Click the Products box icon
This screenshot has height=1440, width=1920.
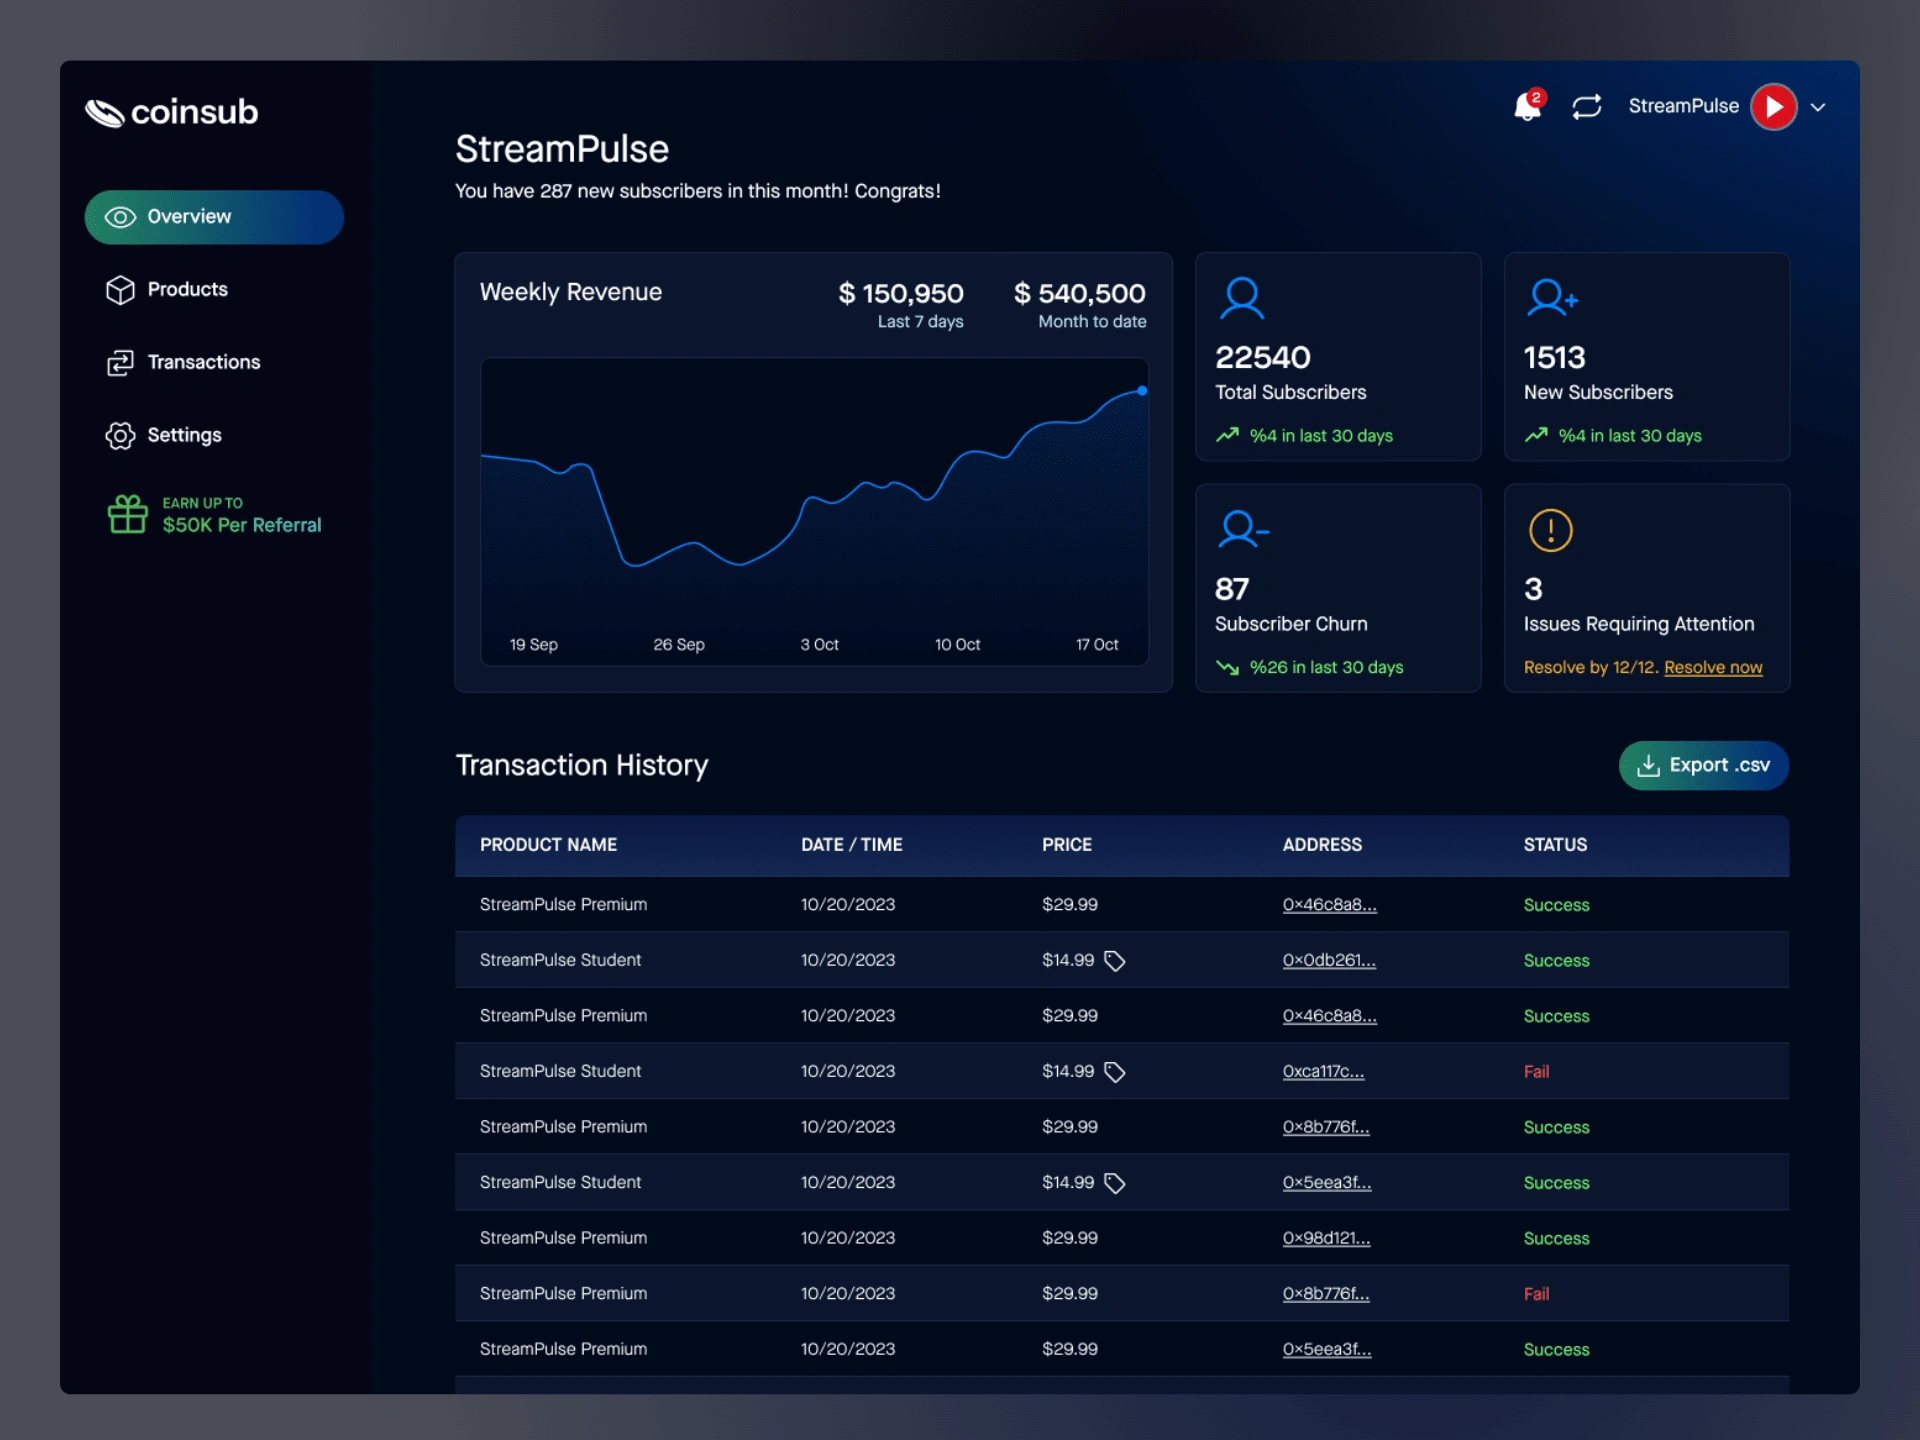pyautogui.click(x=120, y=290)
